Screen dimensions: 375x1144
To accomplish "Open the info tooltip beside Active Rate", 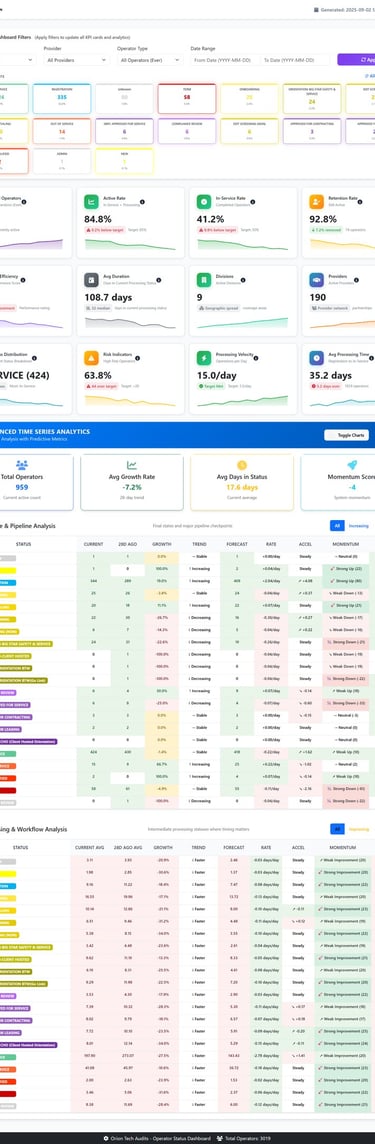I will click(142, 201).
